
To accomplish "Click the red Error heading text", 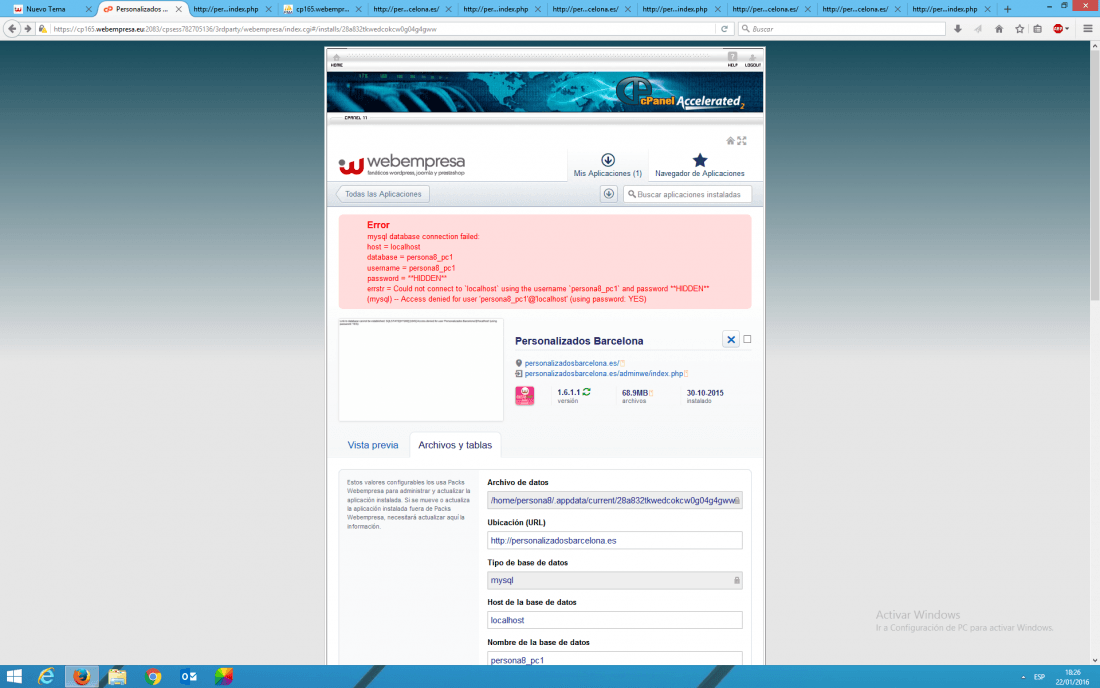I will pyautogui.click(x=378, y=225).
